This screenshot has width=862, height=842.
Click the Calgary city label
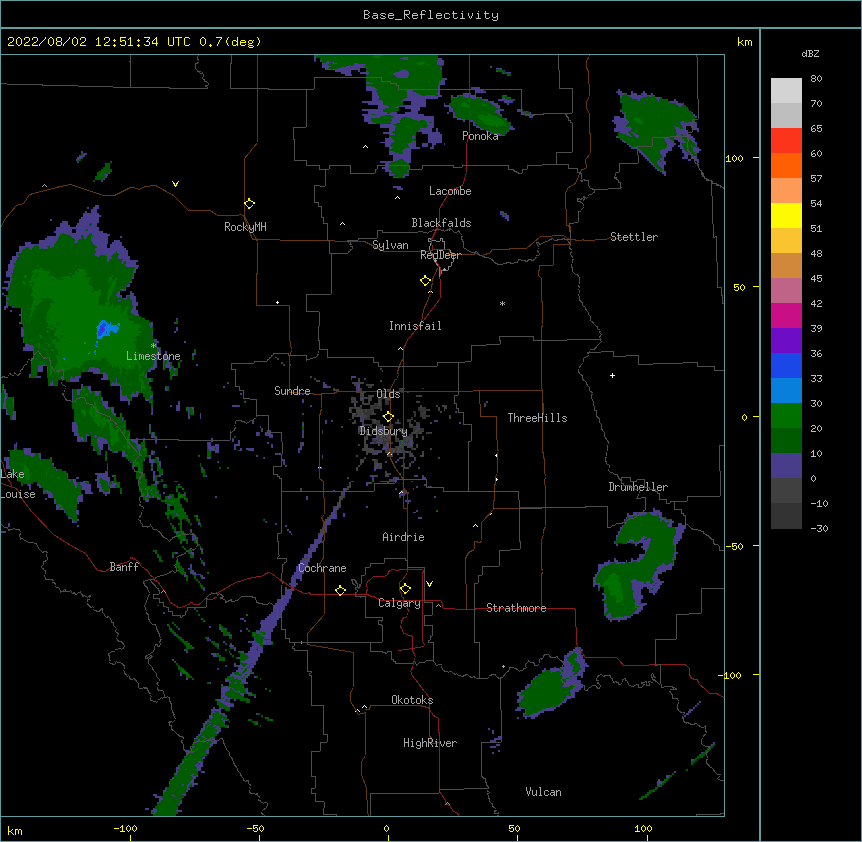coord(399,603)
